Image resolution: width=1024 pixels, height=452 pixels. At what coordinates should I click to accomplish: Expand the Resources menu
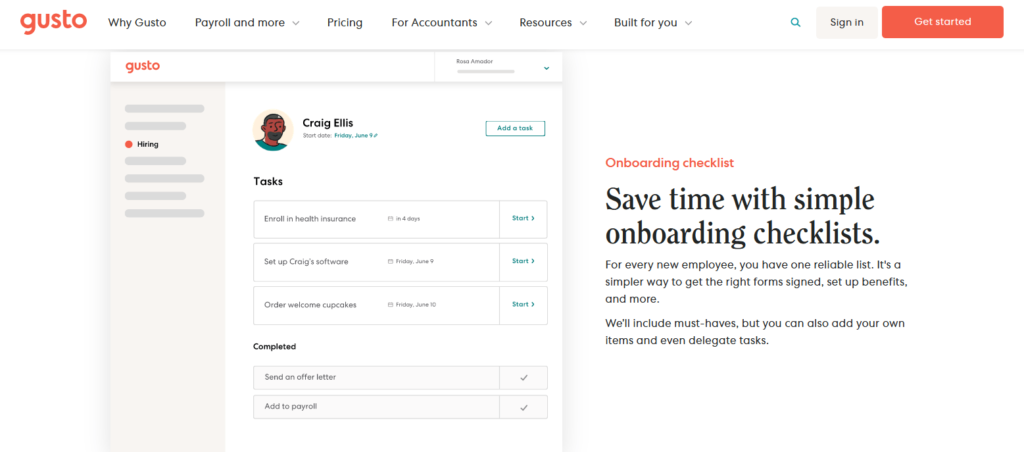pos(553,22)
